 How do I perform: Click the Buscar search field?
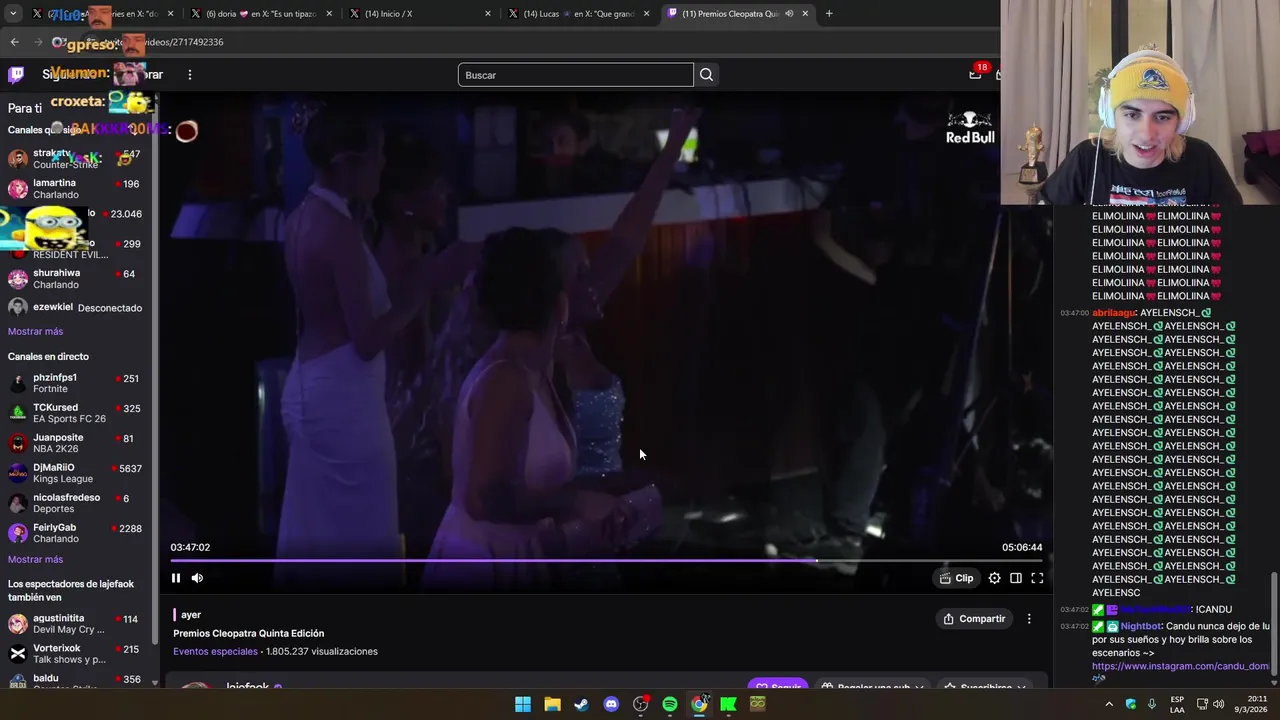pos(575,75)
